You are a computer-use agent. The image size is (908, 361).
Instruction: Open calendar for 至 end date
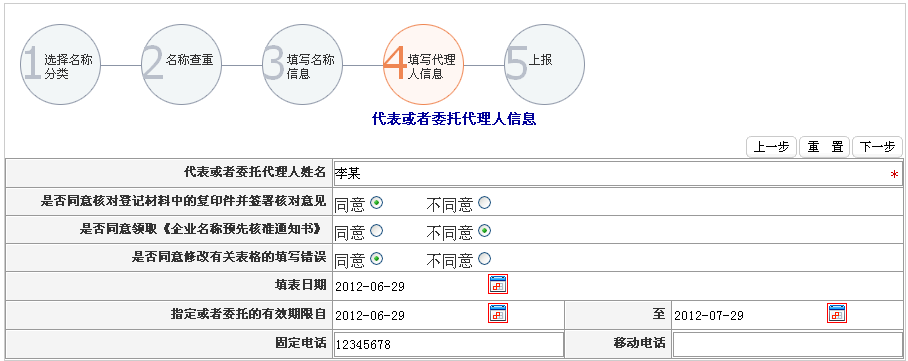(837, 313)
